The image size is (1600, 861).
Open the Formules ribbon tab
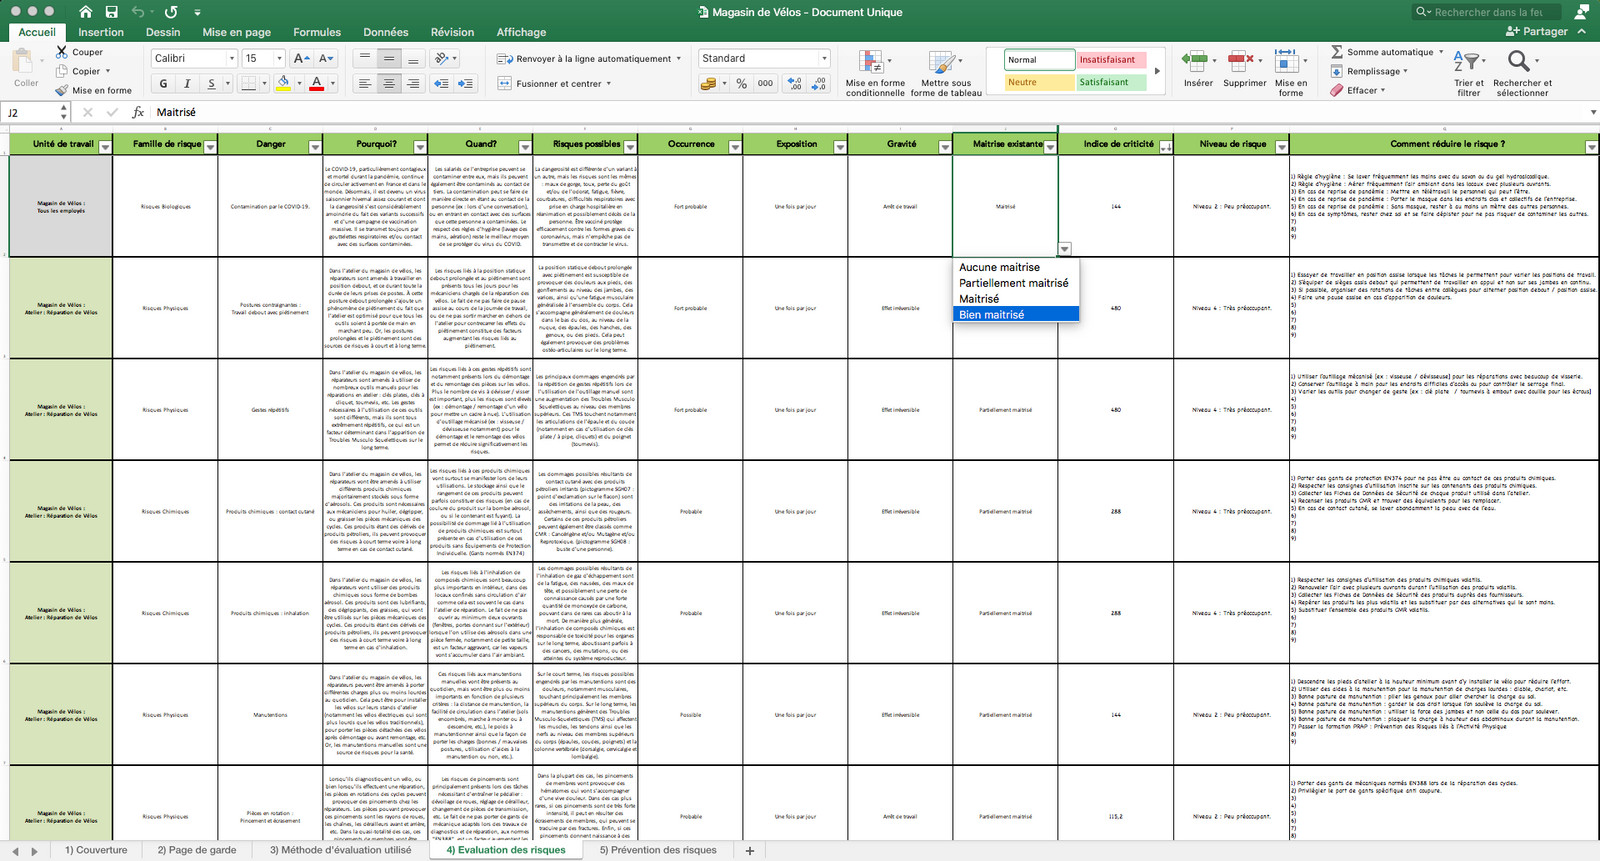317,32
